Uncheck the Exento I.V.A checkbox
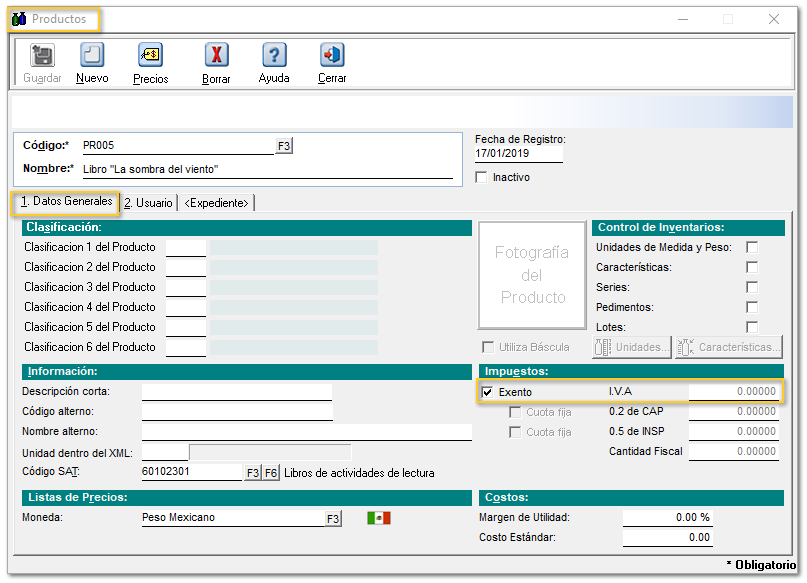Screen dimensions: 807x583 coord(487,392)
